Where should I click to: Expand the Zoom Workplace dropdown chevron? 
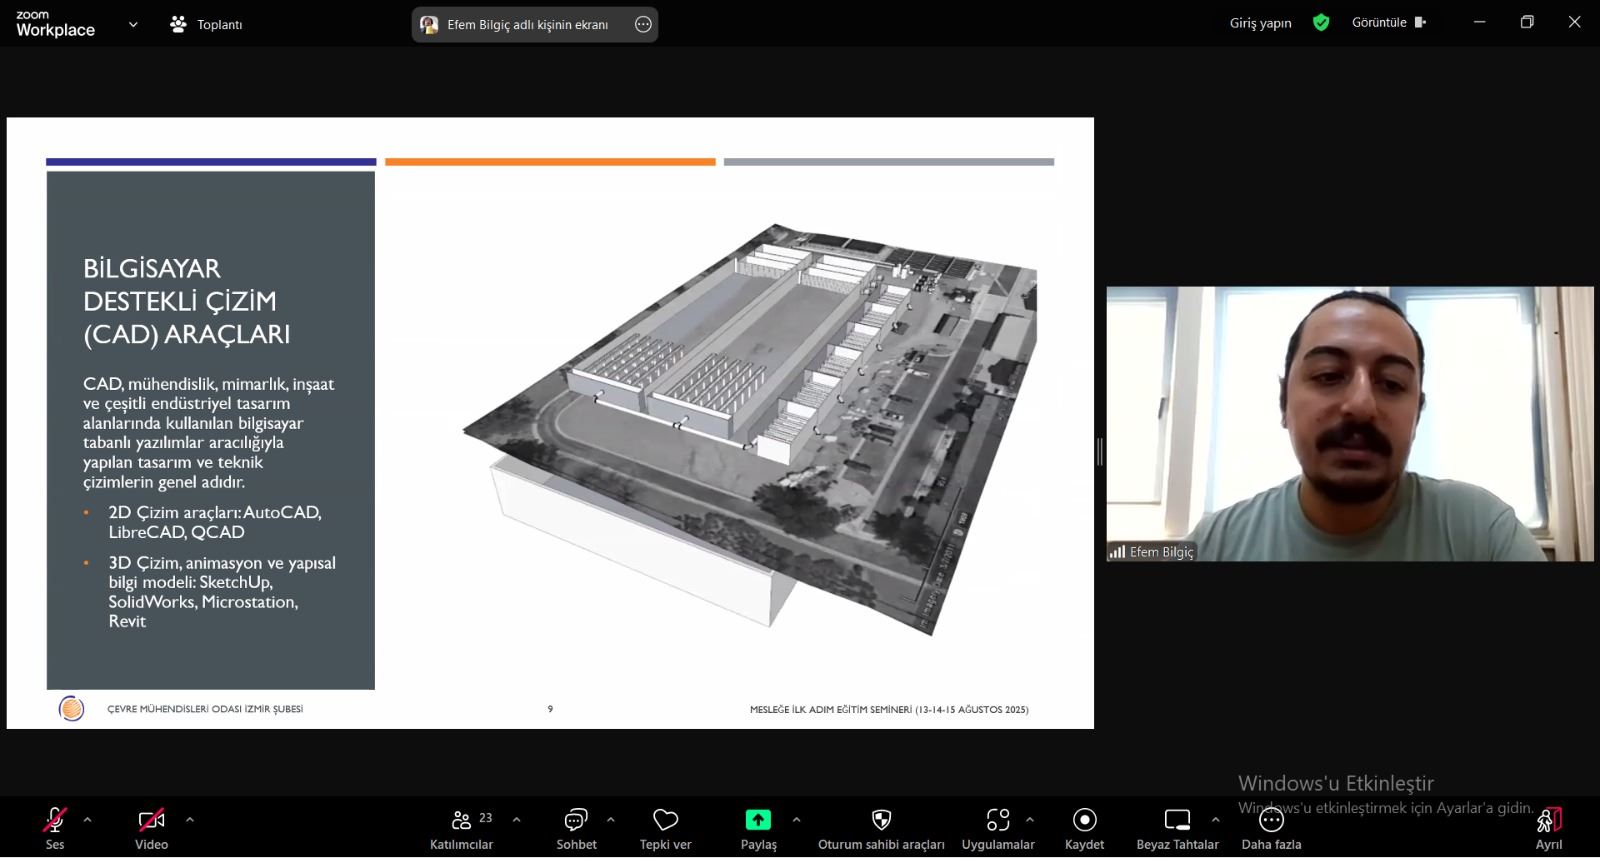[x=133, y=25]
